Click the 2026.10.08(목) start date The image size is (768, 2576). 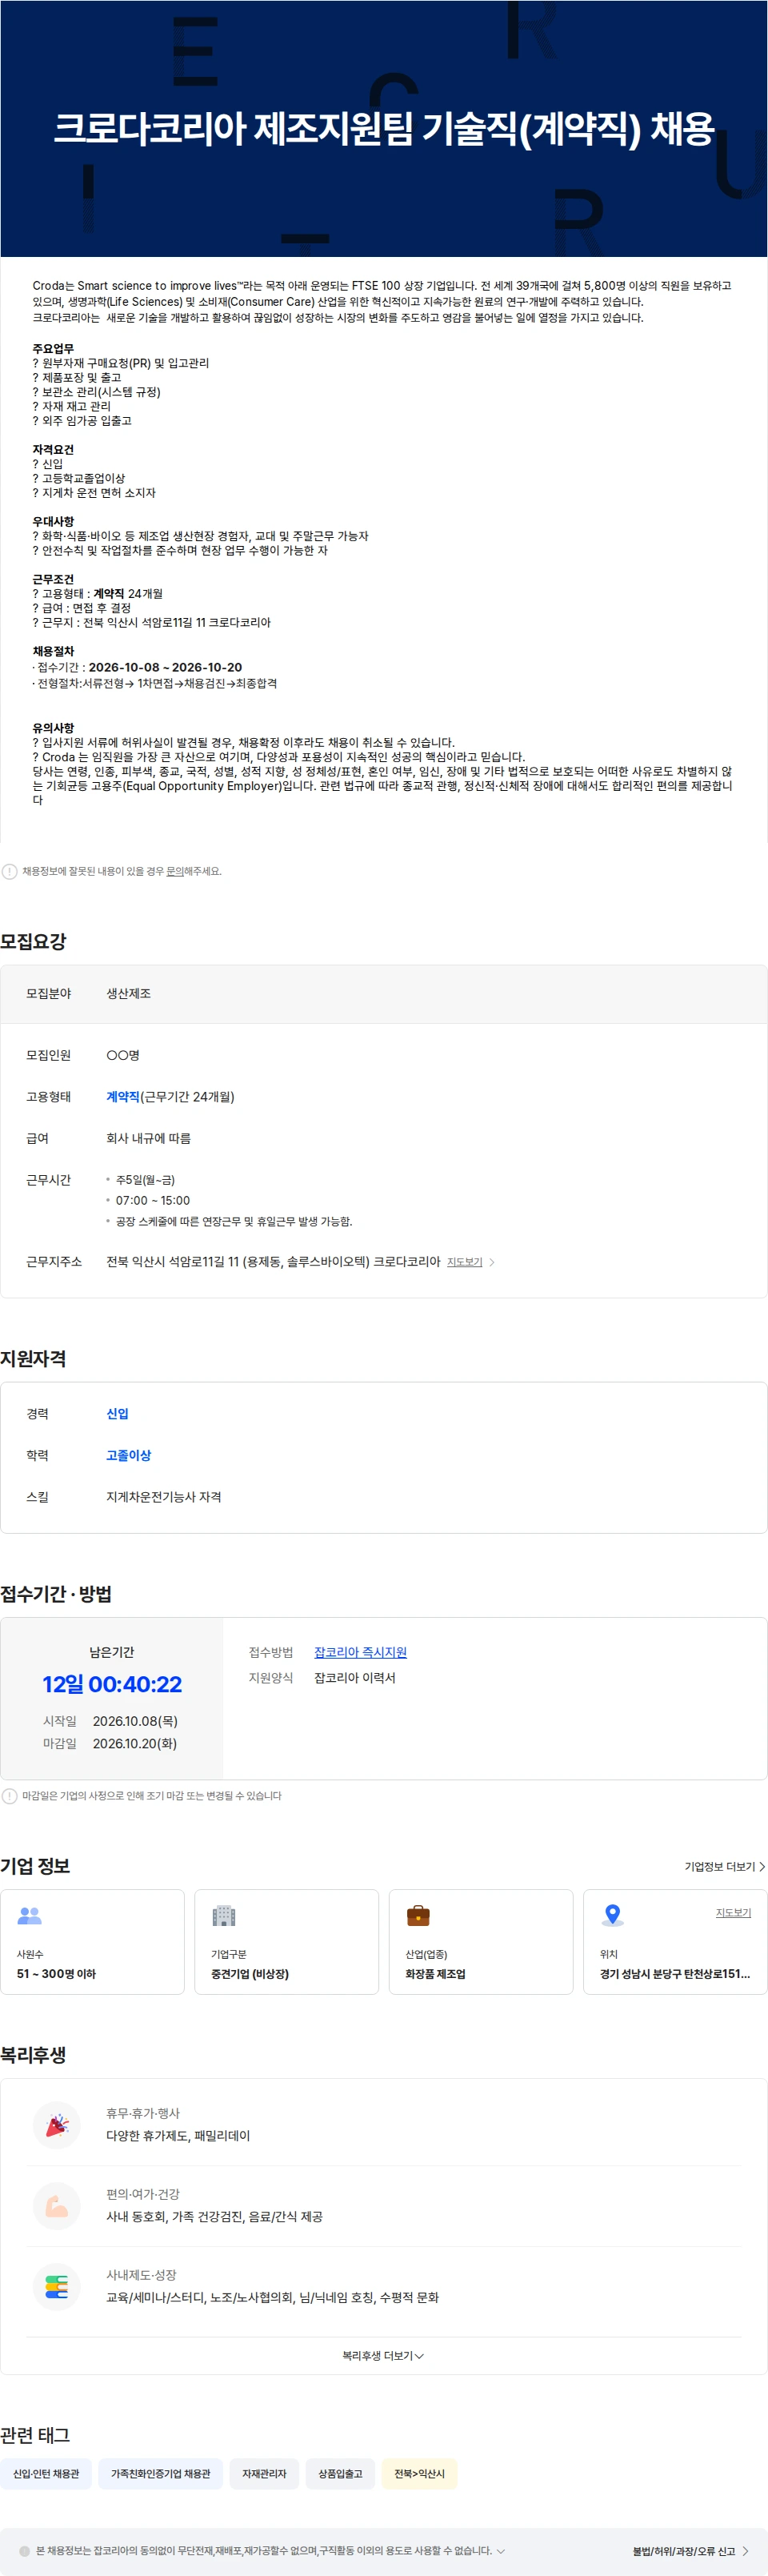point(135,1721)
